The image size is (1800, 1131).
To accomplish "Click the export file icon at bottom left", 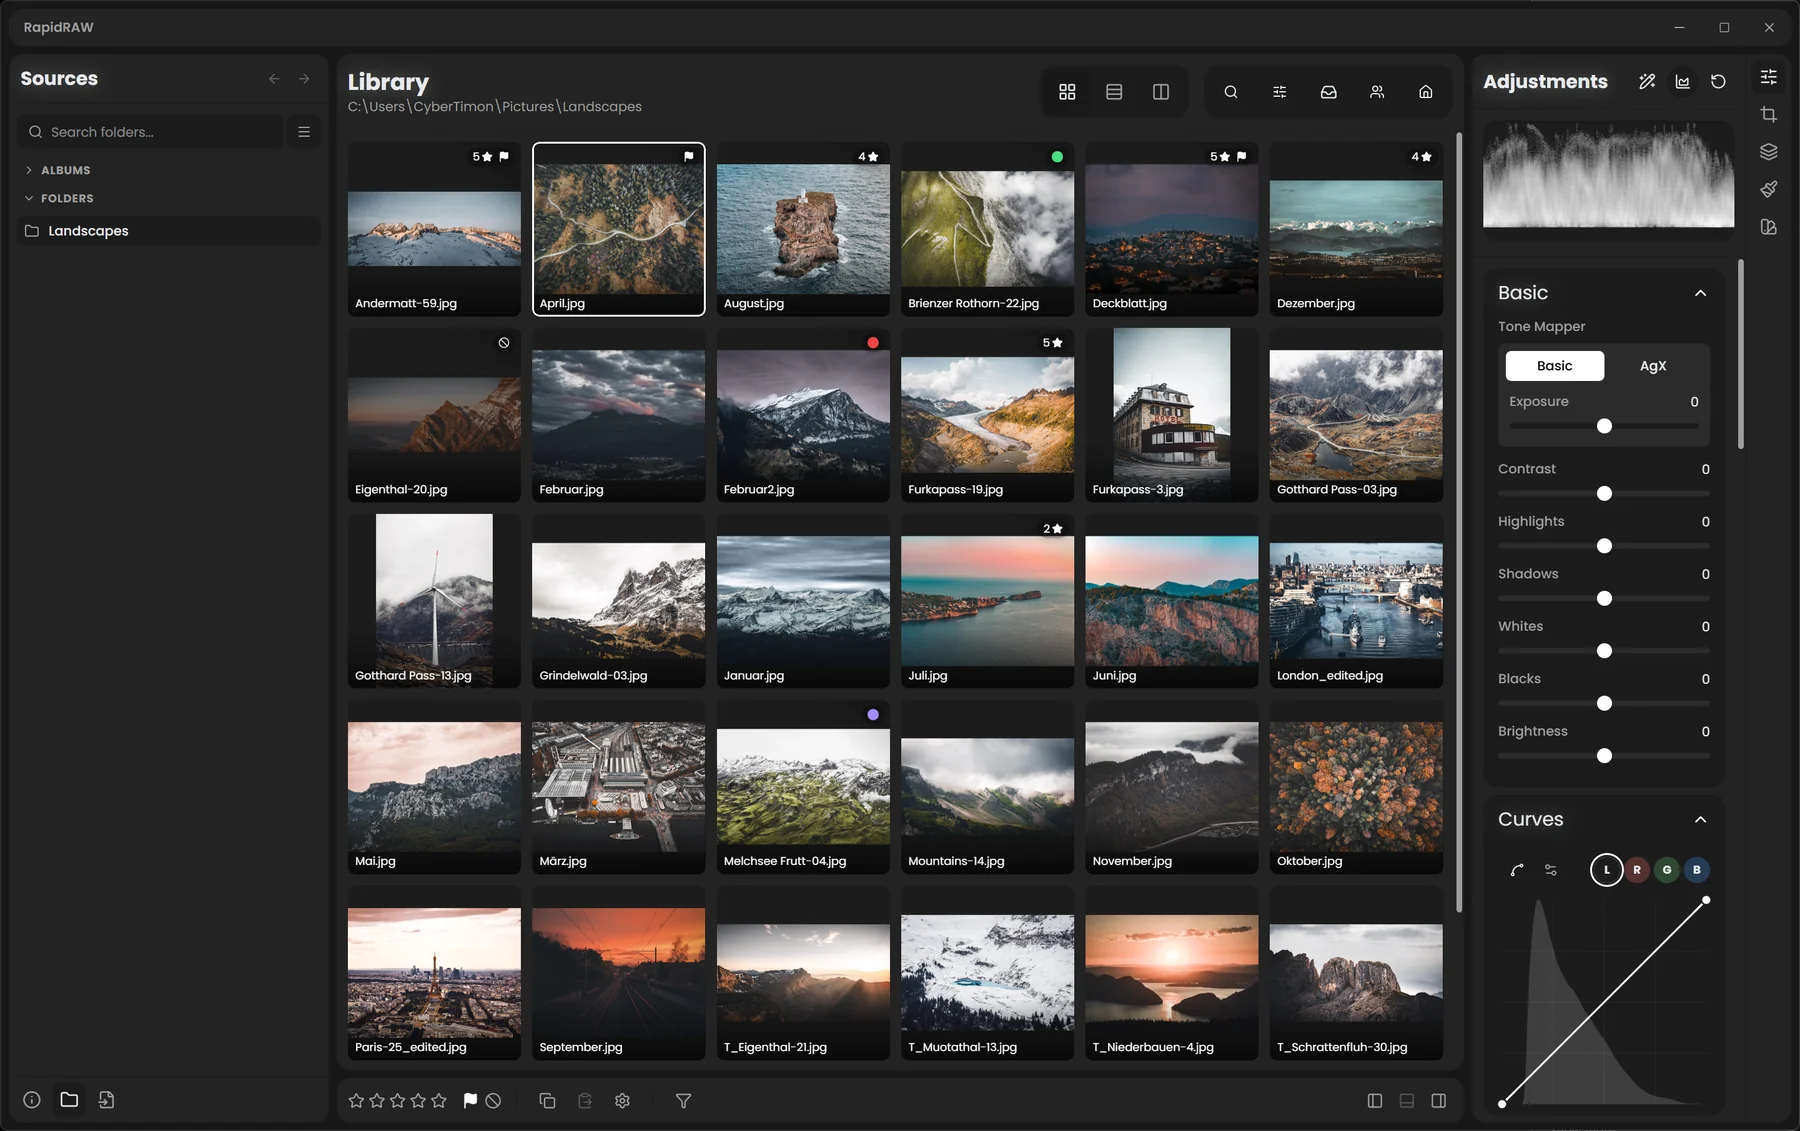I will [x=106, y=1100].
